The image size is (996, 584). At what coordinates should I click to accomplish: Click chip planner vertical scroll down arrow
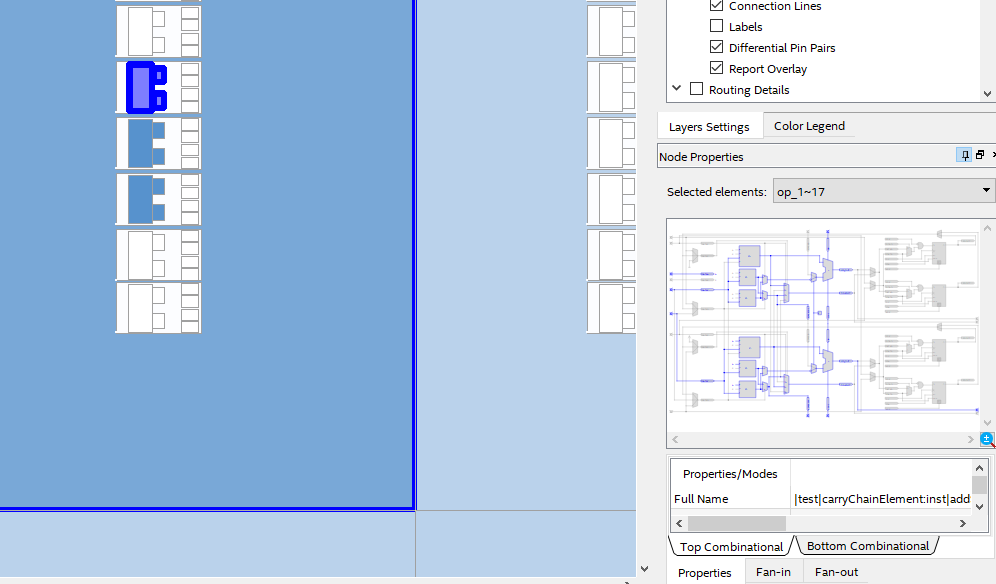[644, 569]
